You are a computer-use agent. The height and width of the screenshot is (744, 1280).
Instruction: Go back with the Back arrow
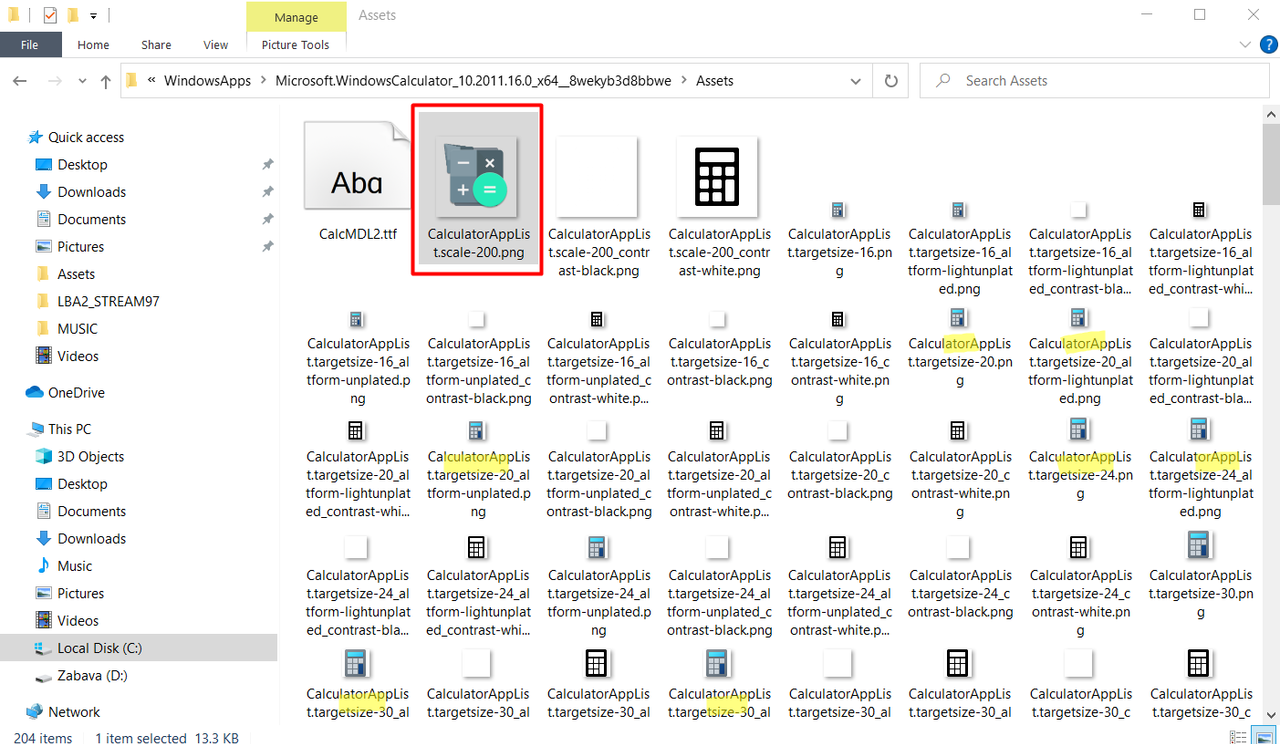click(x=21, y=81)
